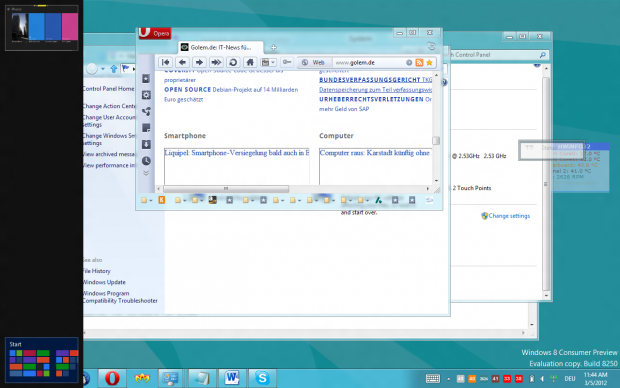The width and height of the screenshot is (620, 388).
Task: Open the Liquipel Smartphone-Versiegelung article
Action: (236, 153)
